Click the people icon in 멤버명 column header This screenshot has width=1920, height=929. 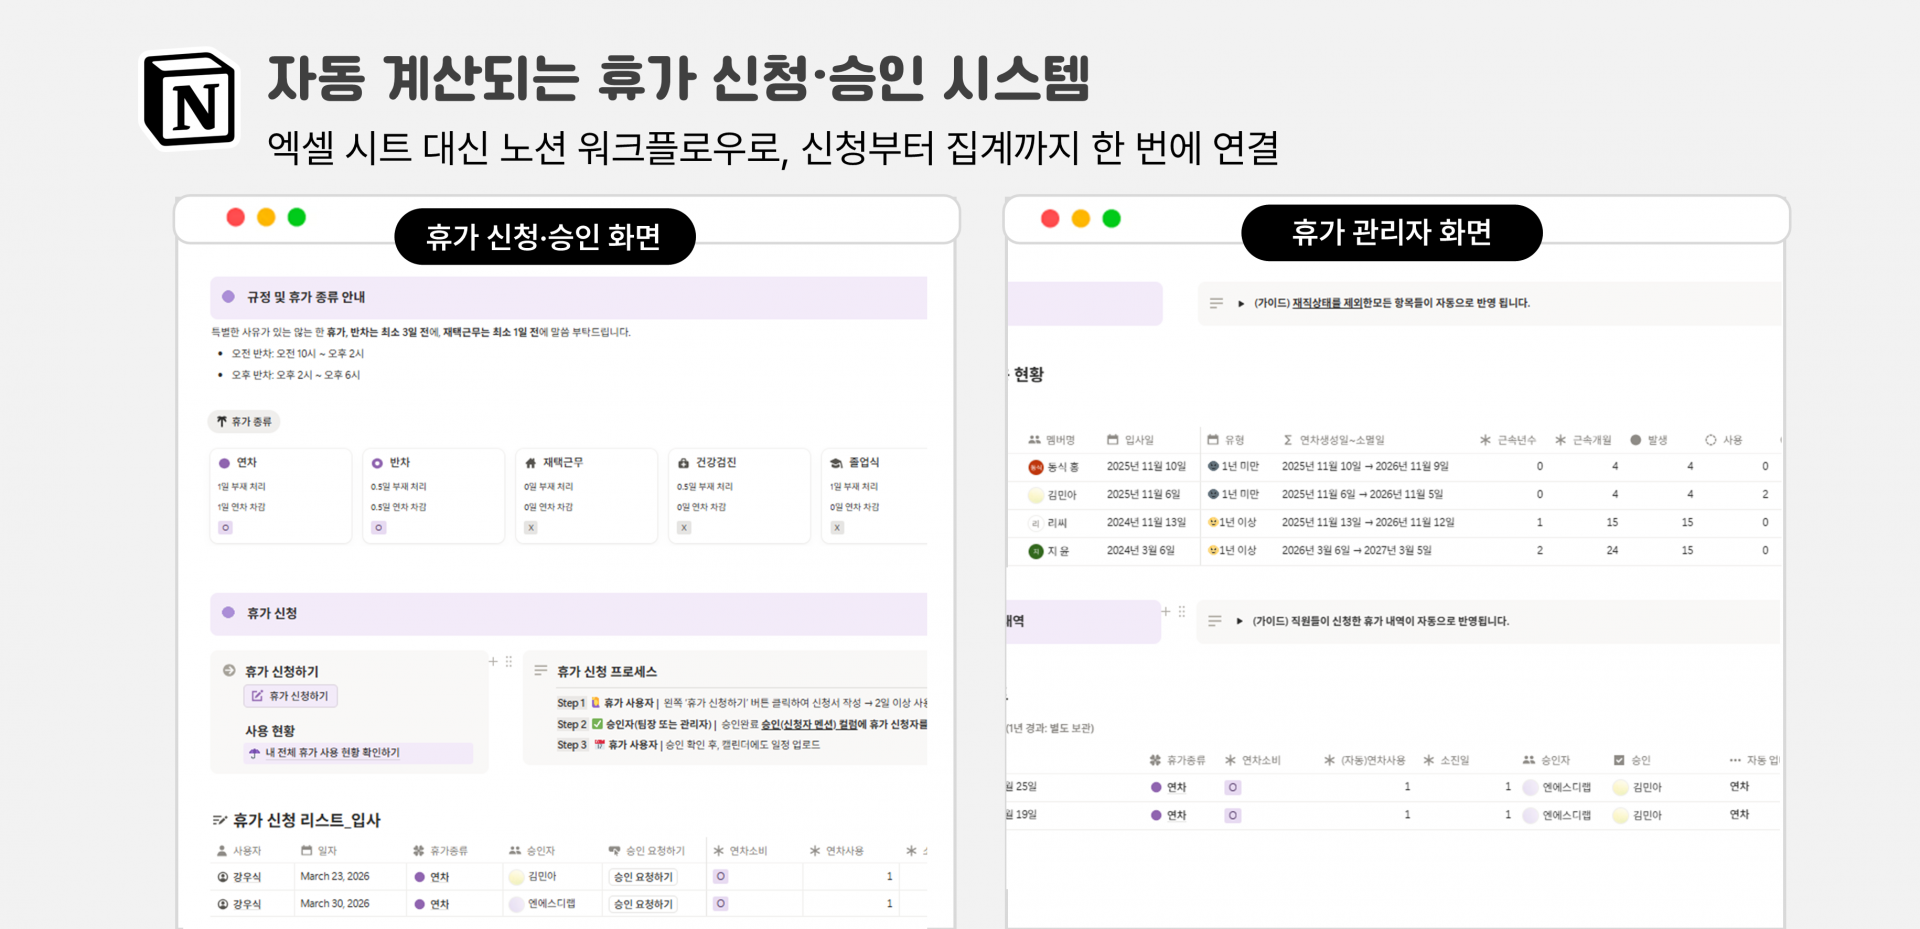pos(1035,440)
